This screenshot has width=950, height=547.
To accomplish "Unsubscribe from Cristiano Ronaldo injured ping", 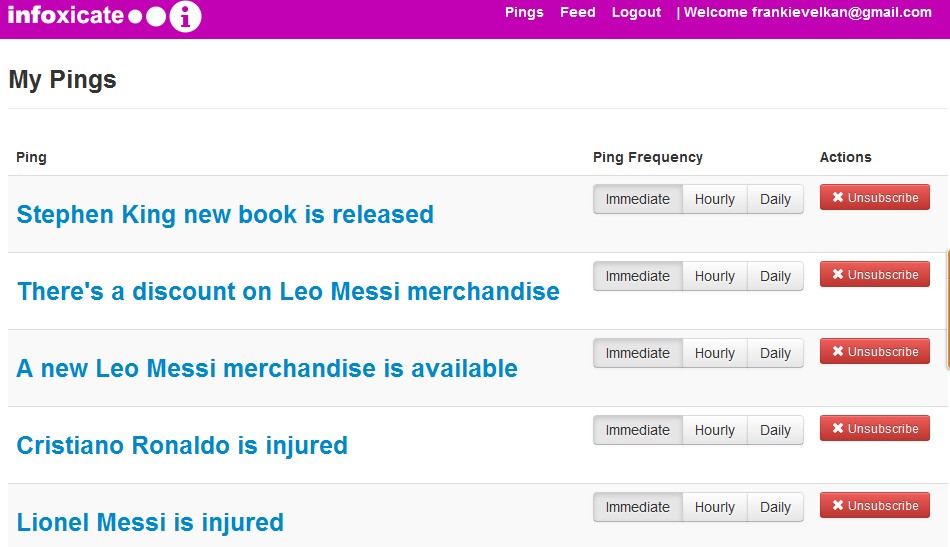I will pyautogui.click(x=875, y=429).
